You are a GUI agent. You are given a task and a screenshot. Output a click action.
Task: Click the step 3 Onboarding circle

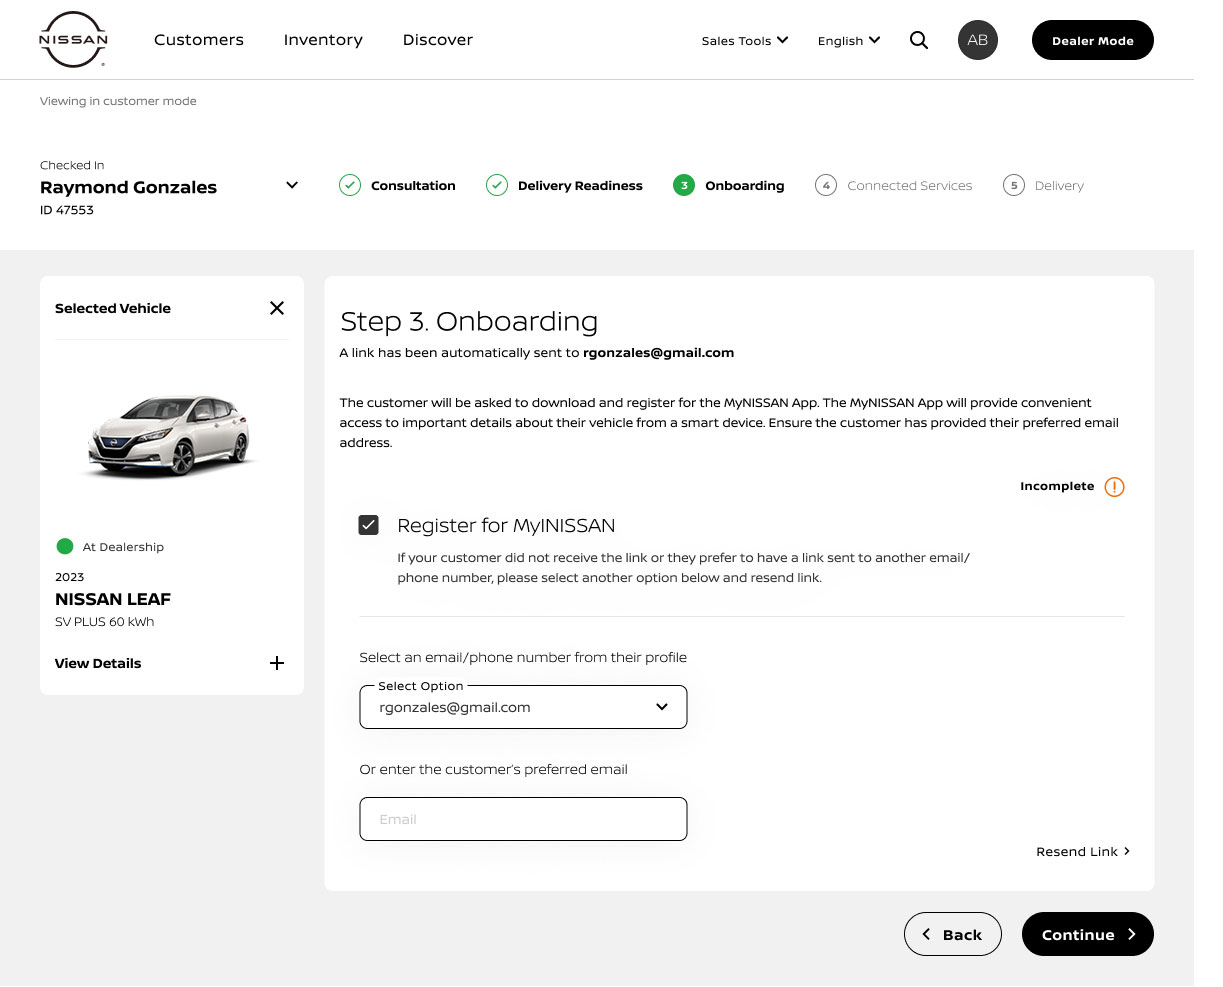point(684,185)
